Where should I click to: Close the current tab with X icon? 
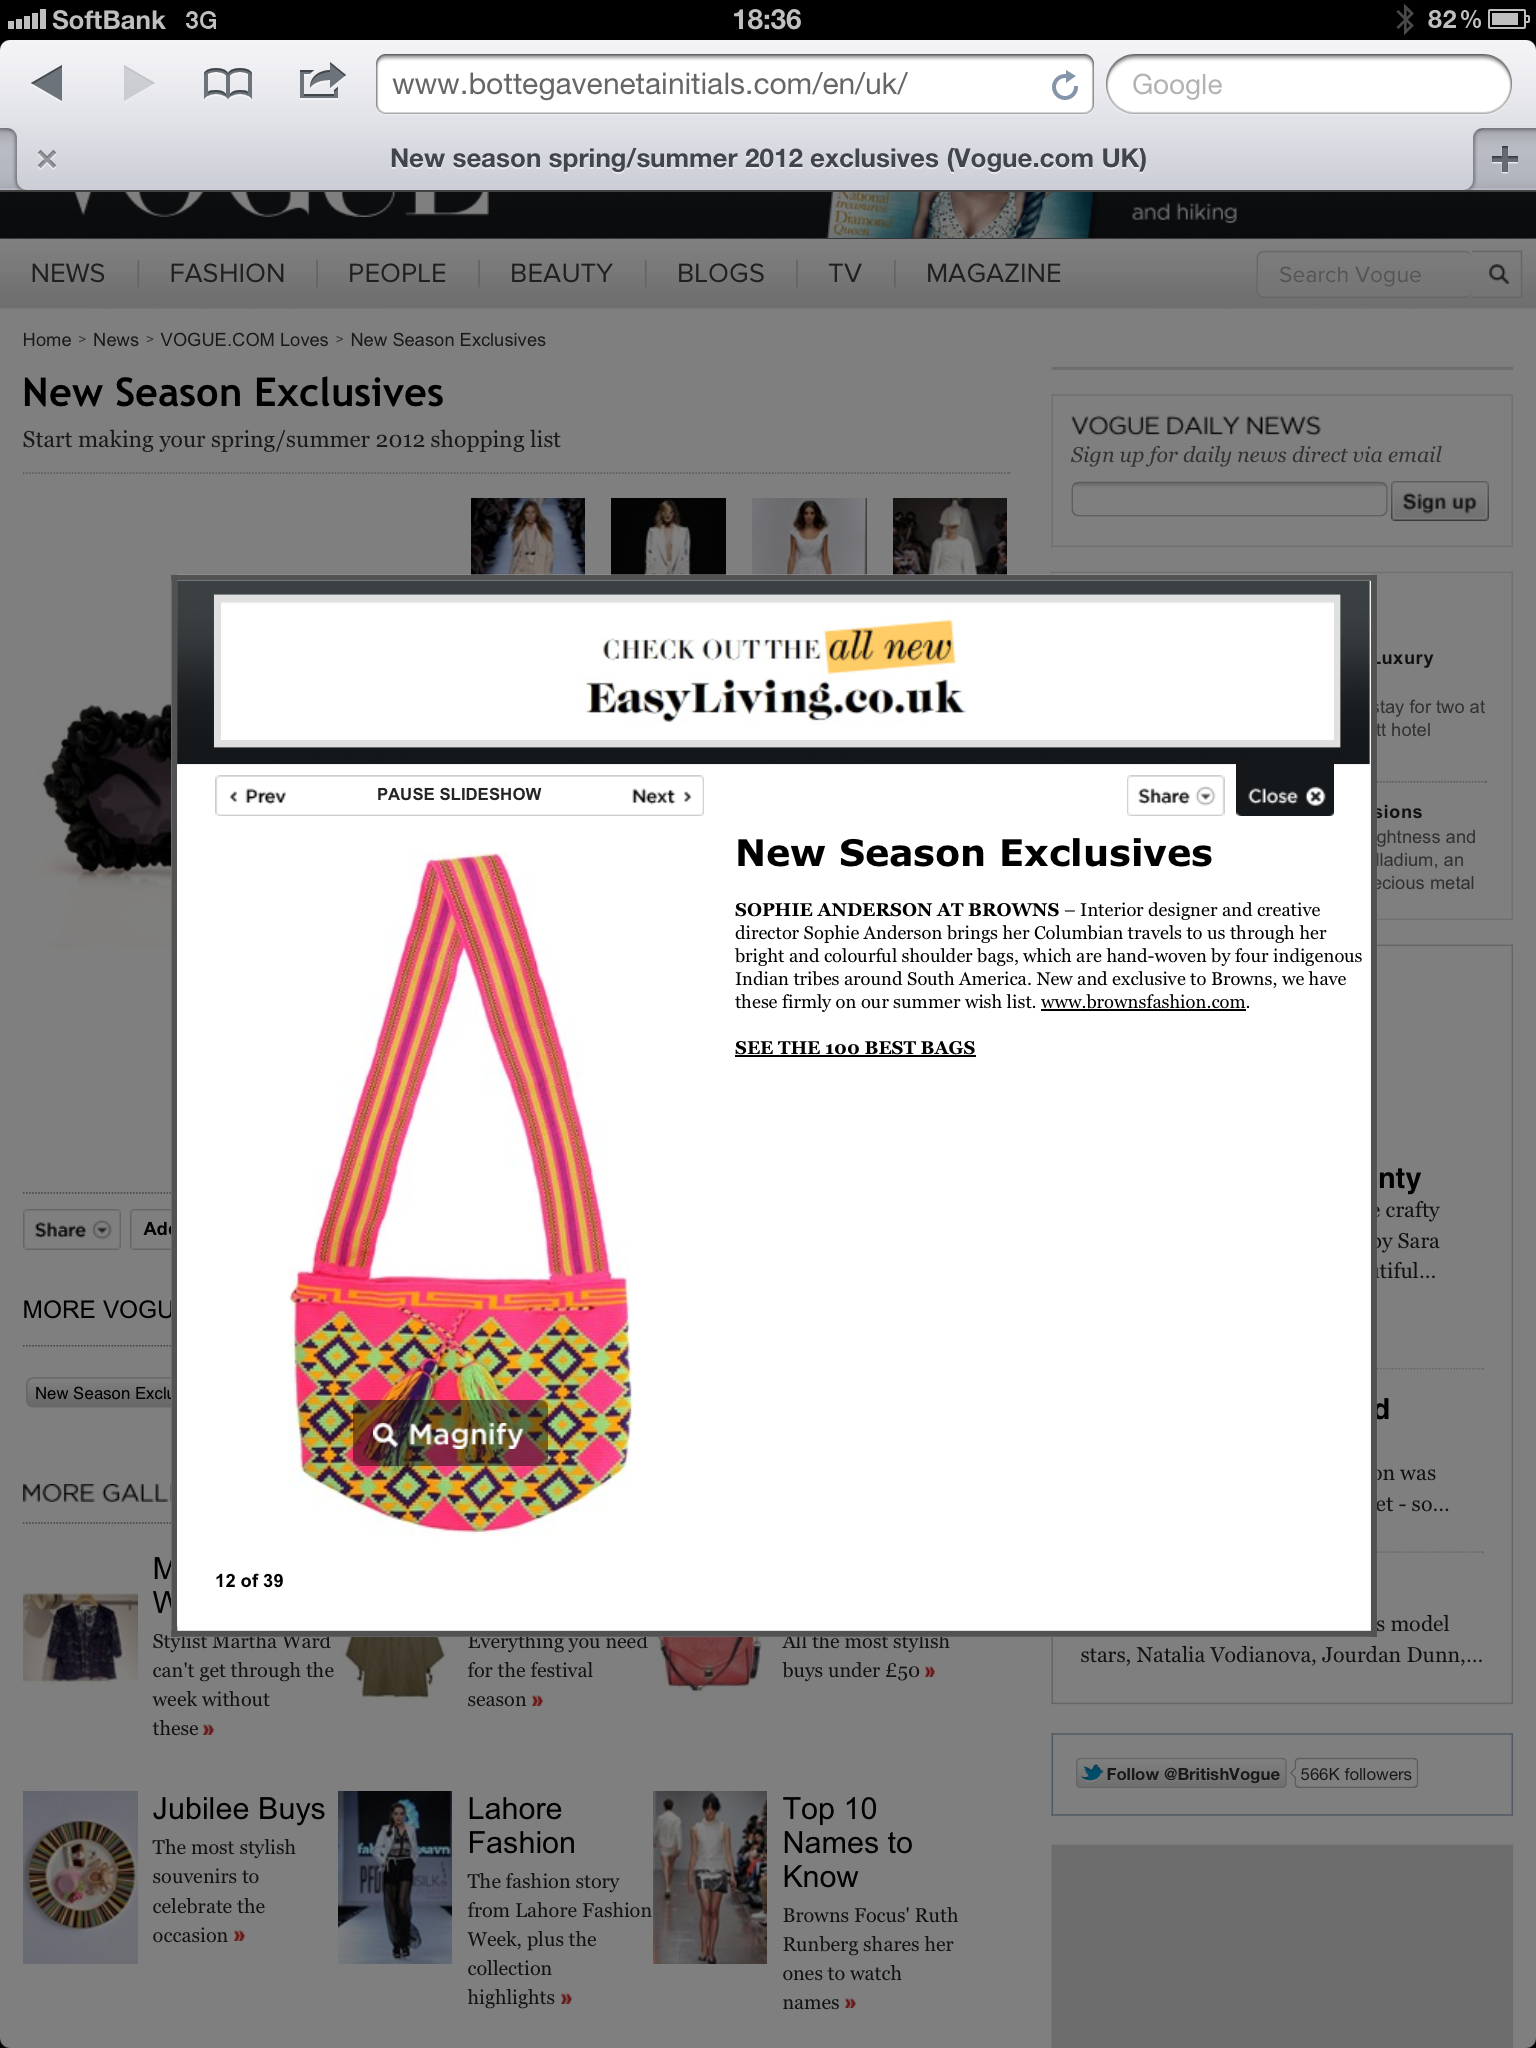46,158
